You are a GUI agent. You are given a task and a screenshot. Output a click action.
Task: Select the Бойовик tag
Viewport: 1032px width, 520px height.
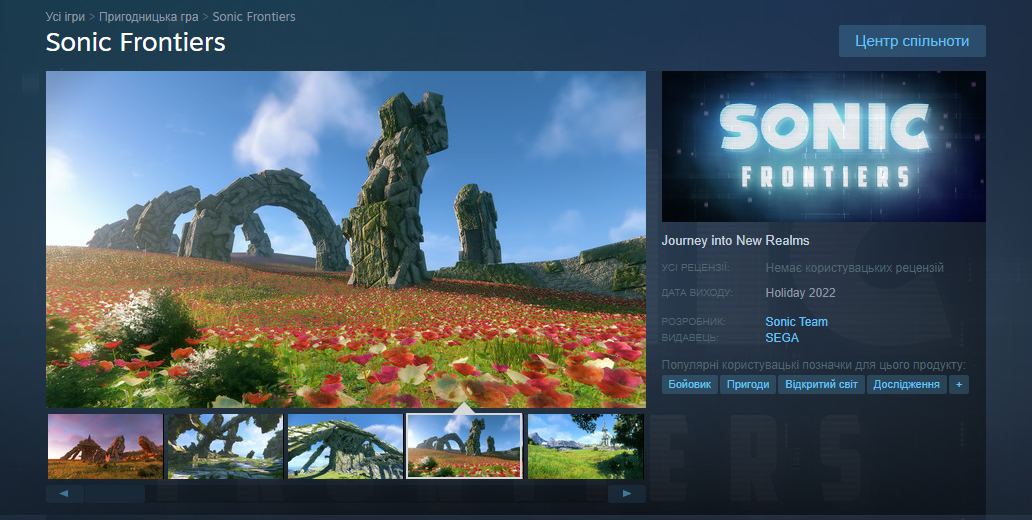[690, 384]
